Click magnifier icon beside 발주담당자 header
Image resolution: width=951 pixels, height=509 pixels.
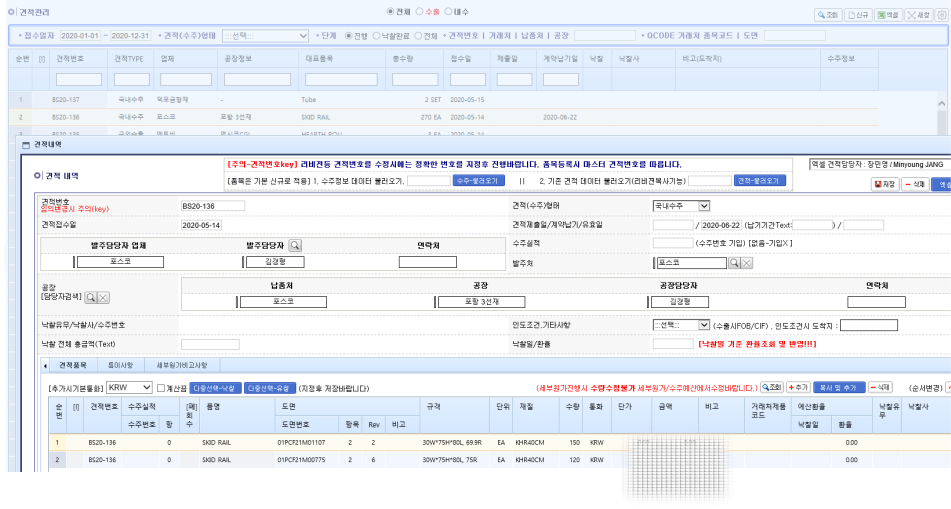pyautogui.click(x=295, y=245)
